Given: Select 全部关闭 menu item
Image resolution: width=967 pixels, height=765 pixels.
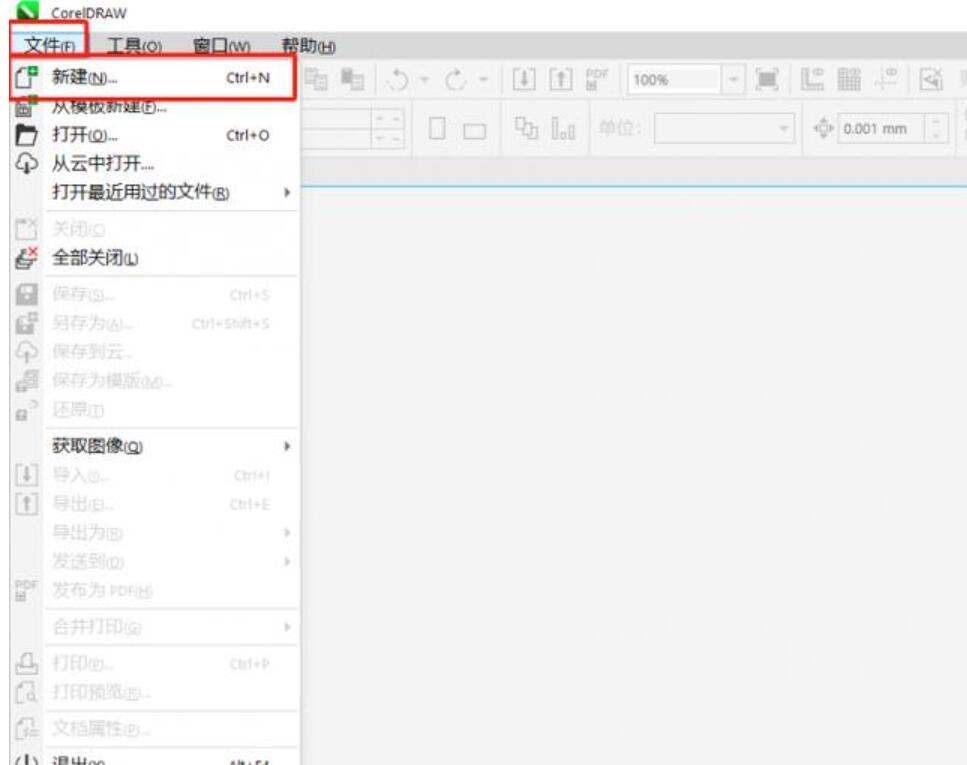Looking at the screenshot, I should pyautogui.click(x=154, y=257).
